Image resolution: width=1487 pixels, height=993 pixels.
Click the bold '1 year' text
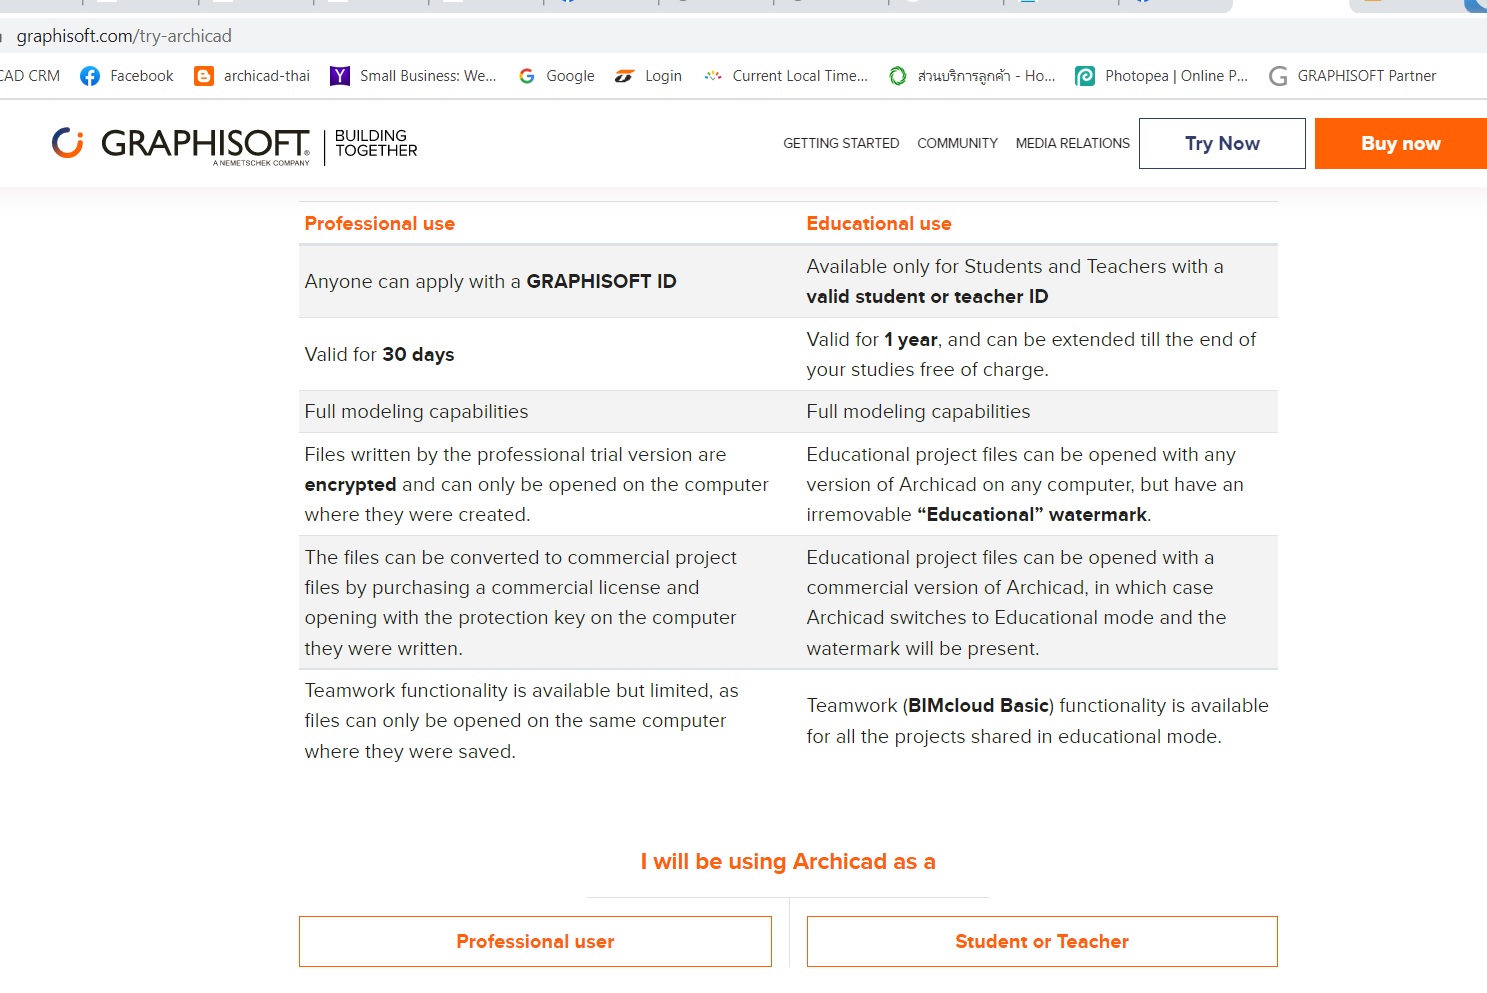tap(910, 339)
